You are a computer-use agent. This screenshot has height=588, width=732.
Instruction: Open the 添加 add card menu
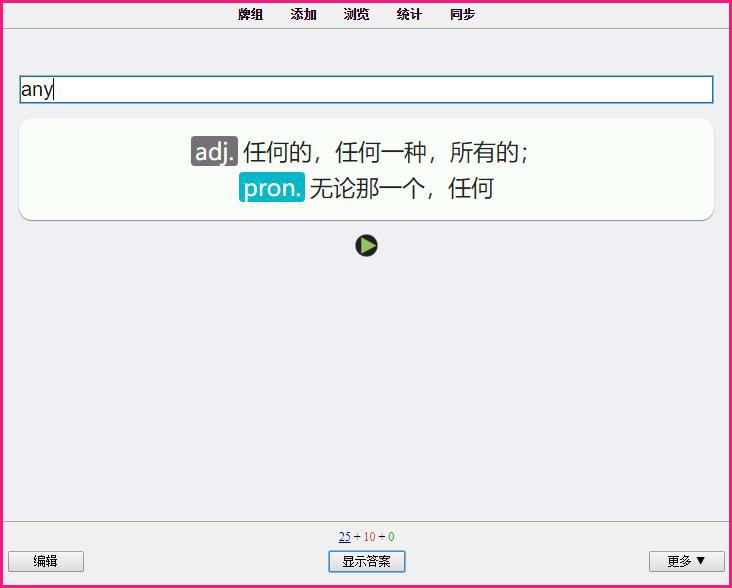[303, 14]
